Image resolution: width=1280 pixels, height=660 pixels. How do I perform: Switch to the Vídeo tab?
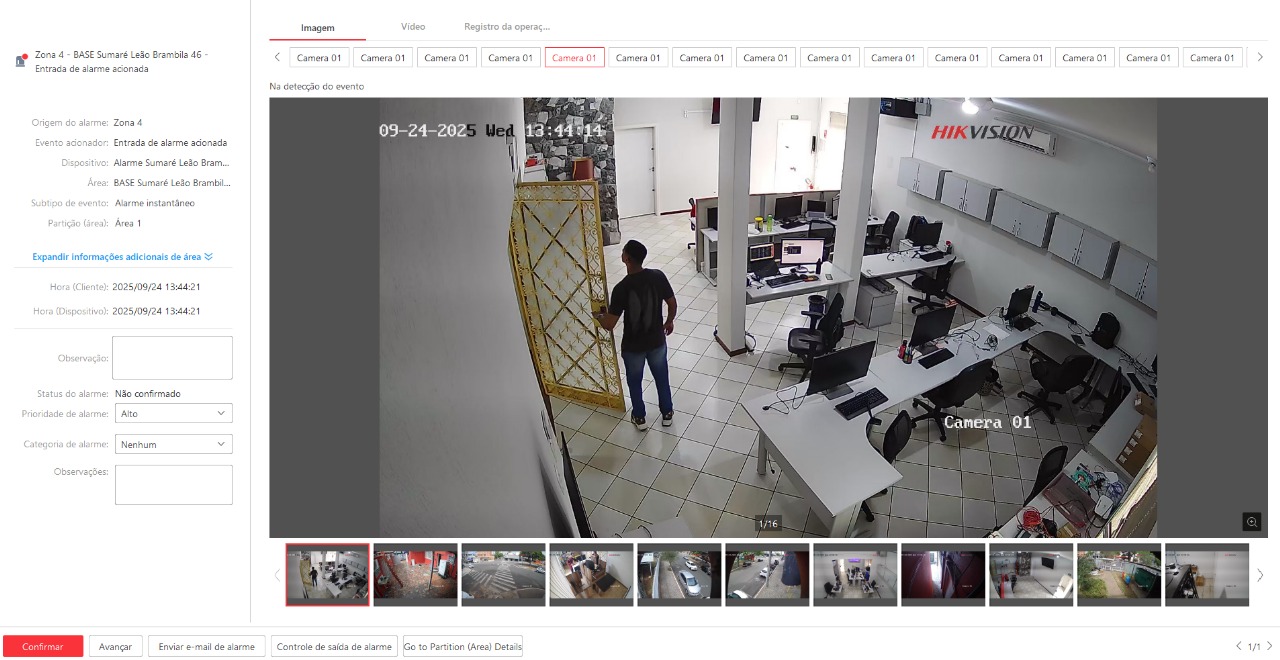[413, 27]
